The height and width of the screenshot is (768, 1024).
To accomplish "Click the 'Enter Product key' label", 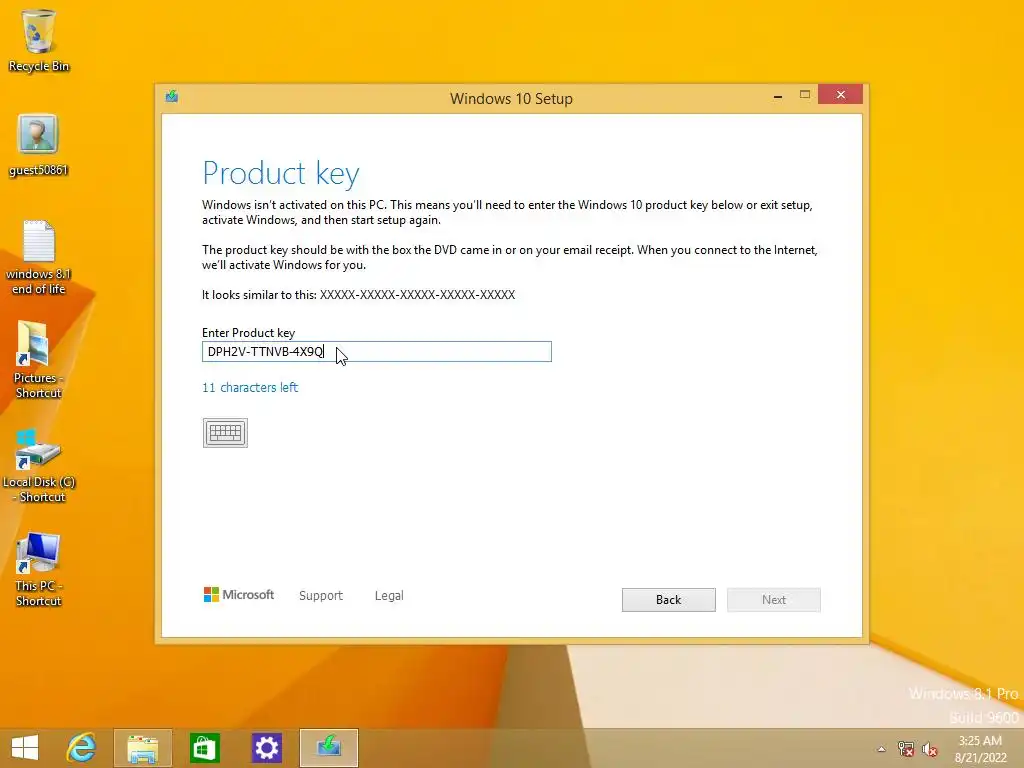I will pyautogui.click(x=248, y=332).
